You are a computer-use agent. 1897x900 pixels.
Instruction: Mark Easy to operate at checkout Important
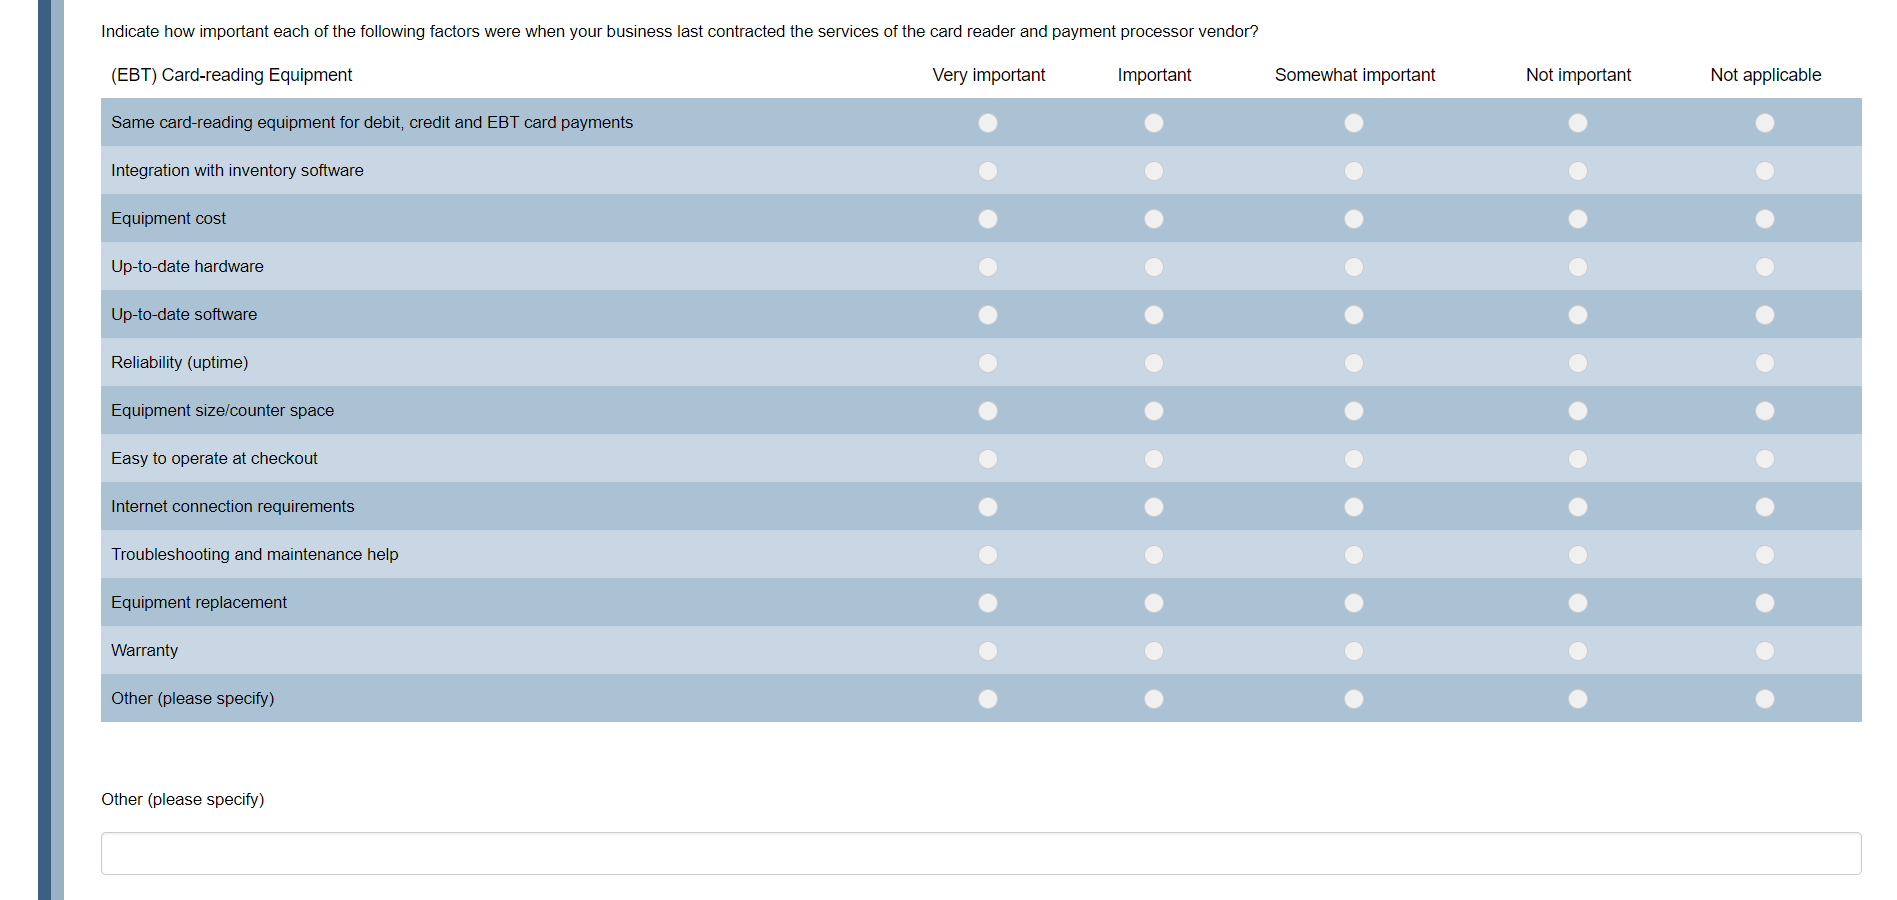(x=1154, y=459)
